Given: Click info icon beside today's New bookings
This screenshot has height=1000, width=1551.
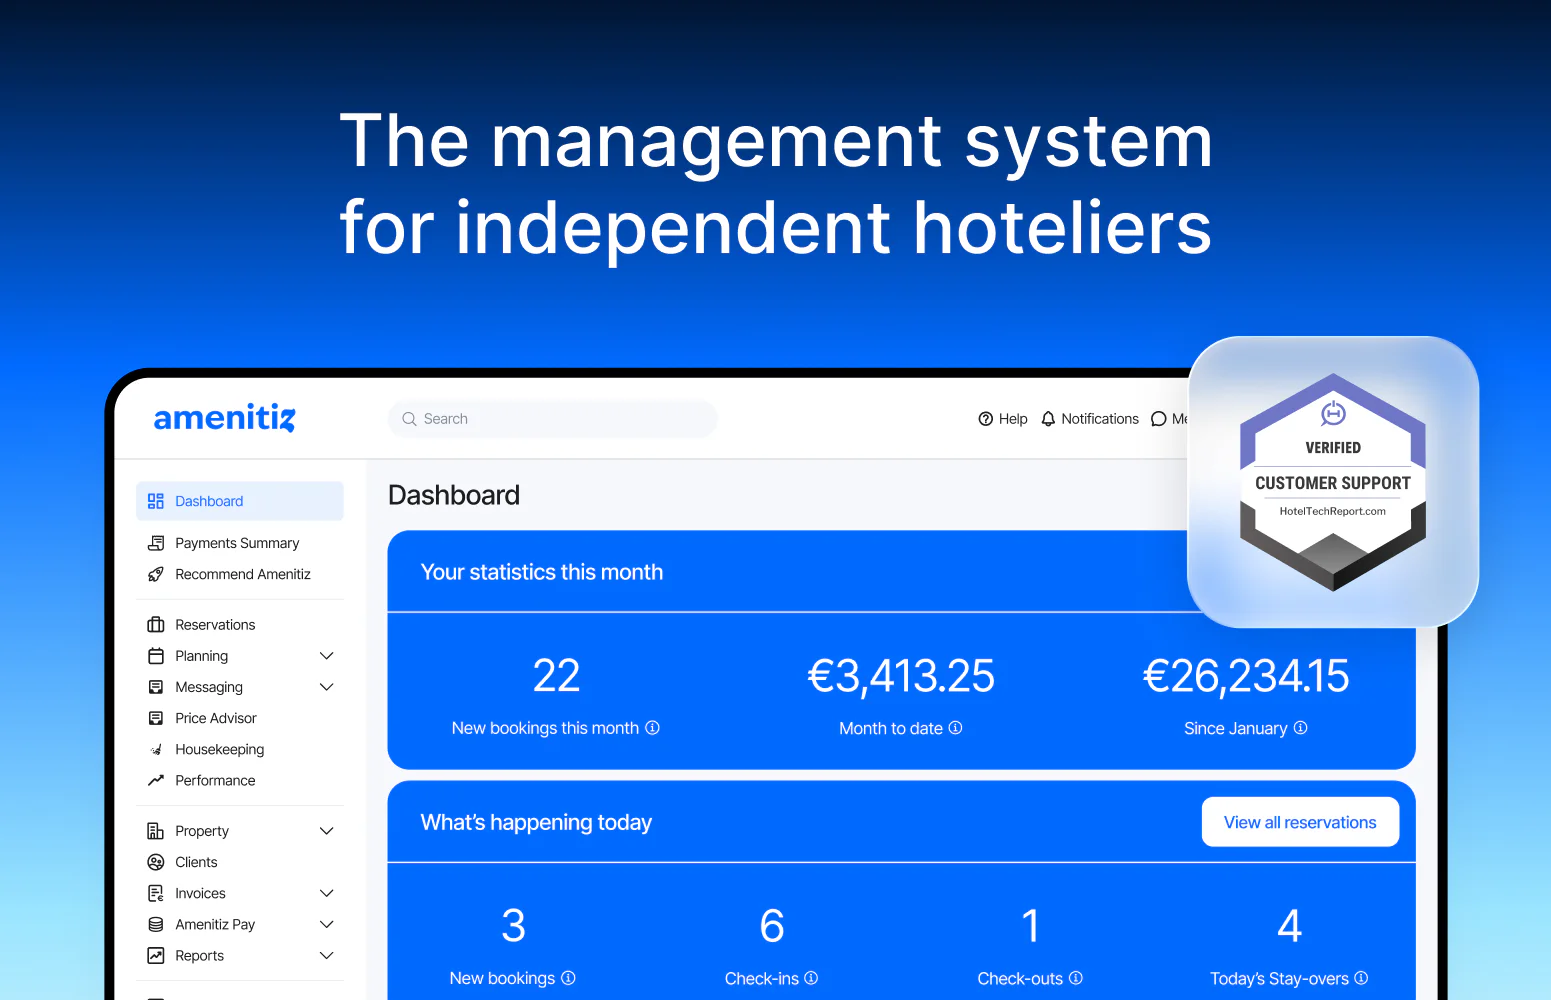Looking at the screenshot, I should click(568, 978).
